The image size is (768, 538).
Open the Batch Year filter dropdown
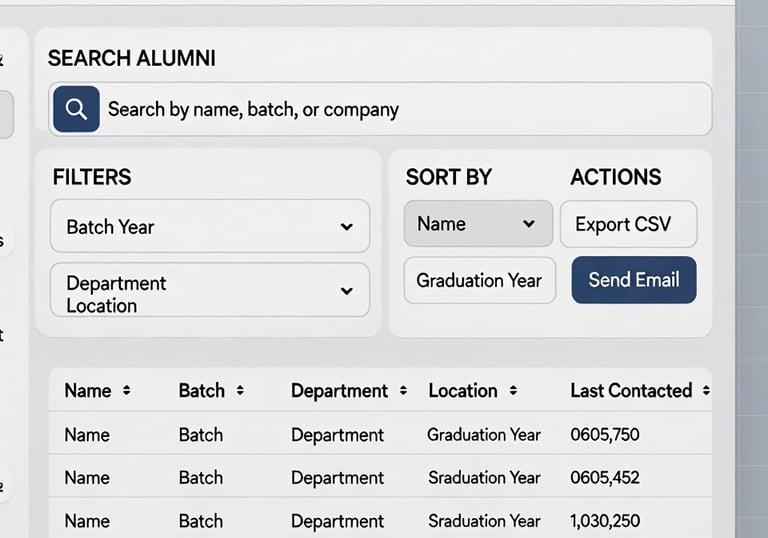point(209,226)
